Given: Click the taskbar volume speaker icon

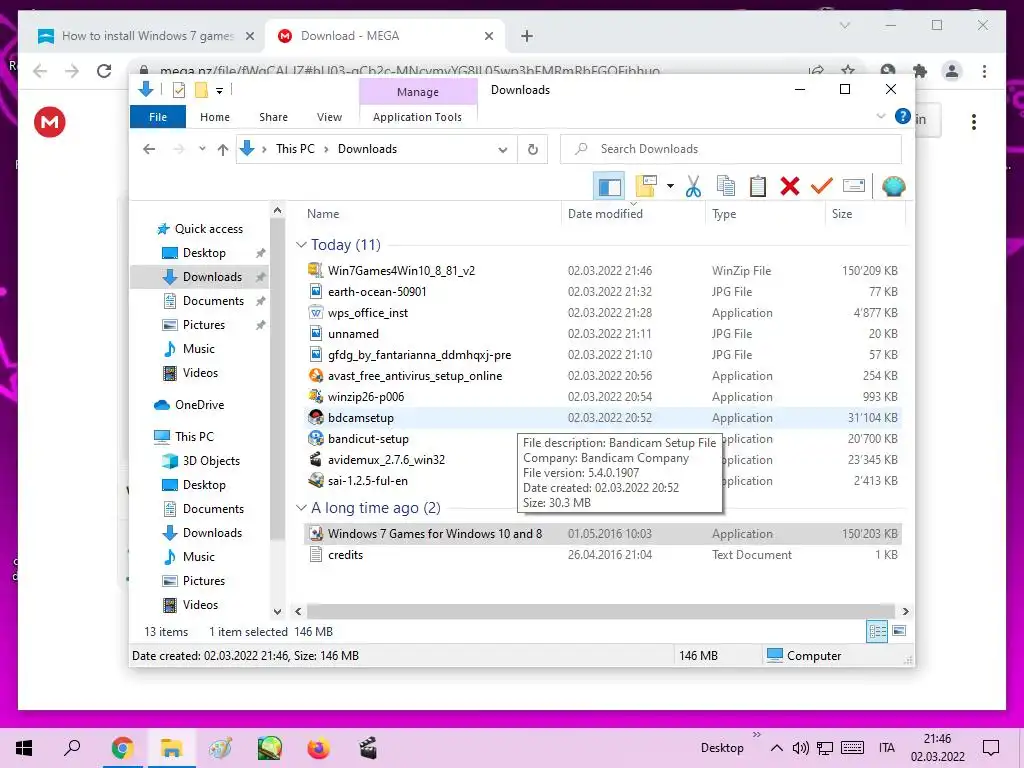Looking at the screenshot, I should tap(800, 748).
